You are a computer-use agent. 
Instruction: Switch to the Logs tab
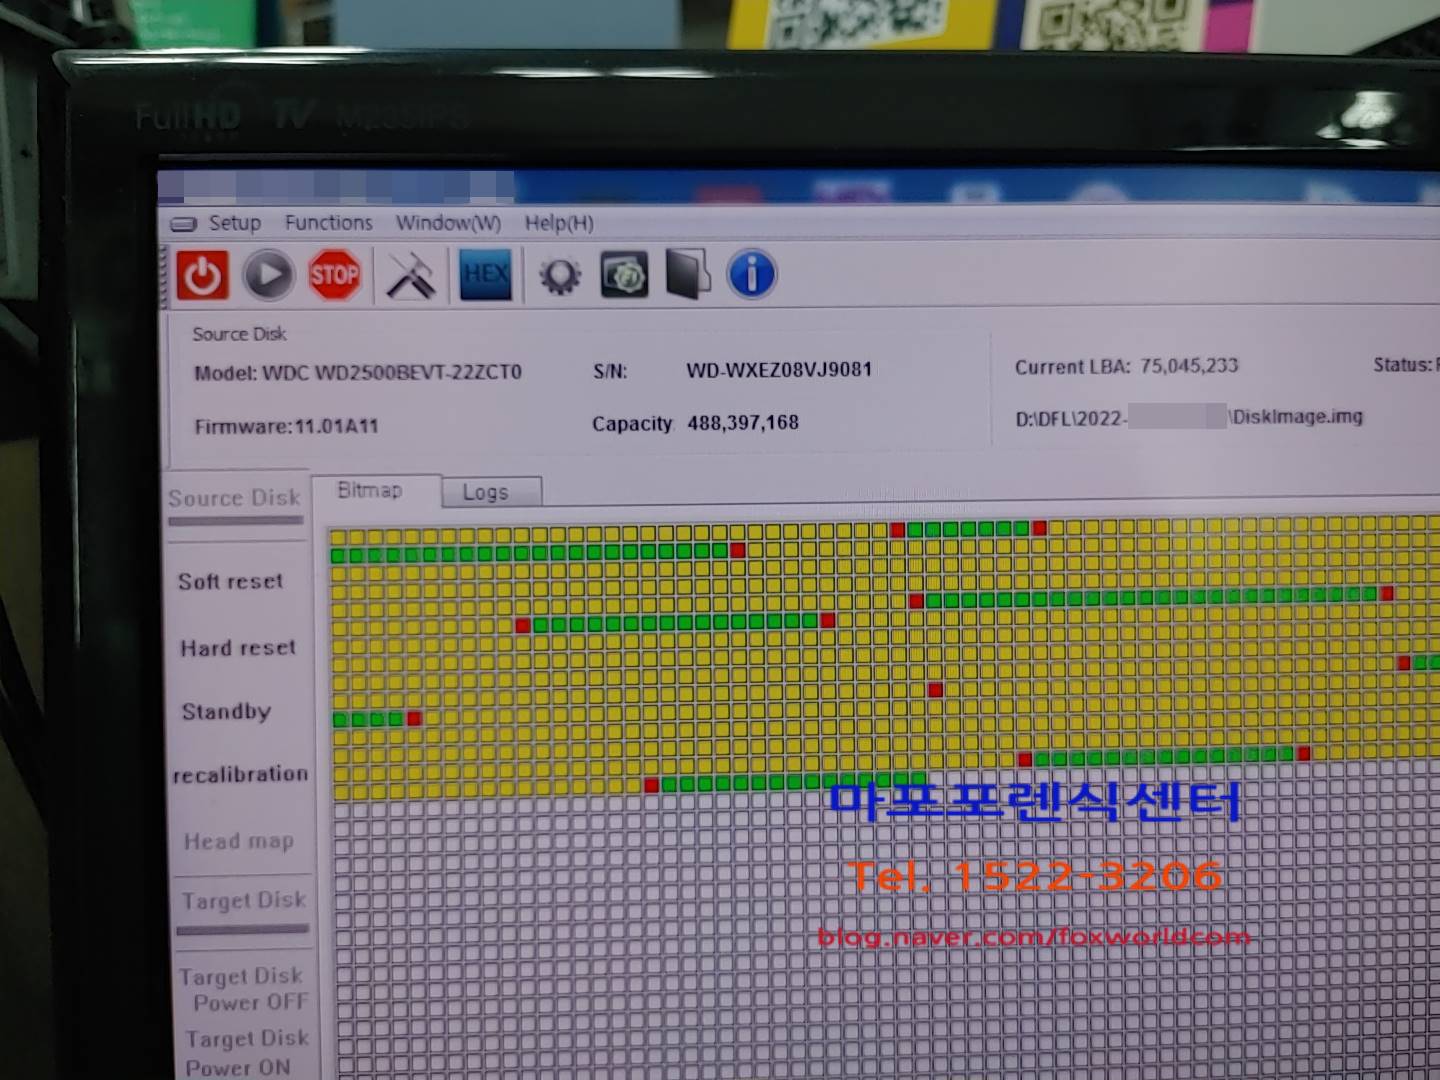491,492
